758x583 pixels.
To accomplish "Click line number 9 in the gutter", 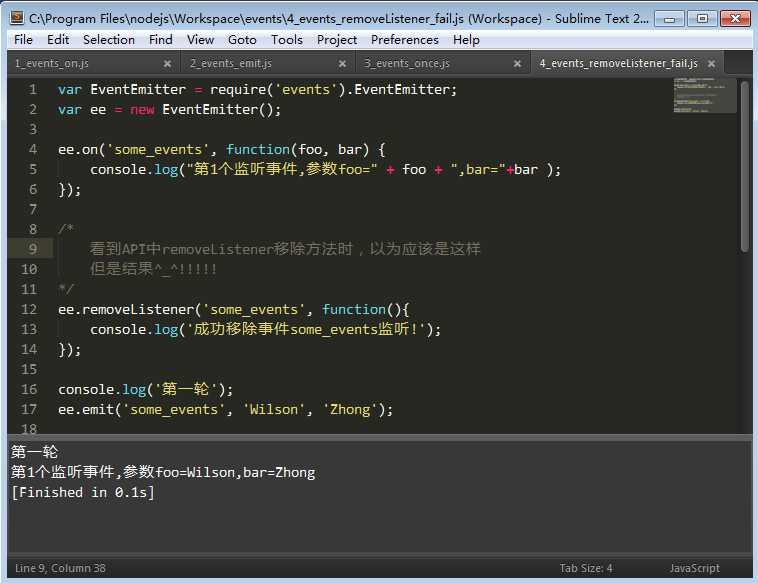I will click(33, 249).
